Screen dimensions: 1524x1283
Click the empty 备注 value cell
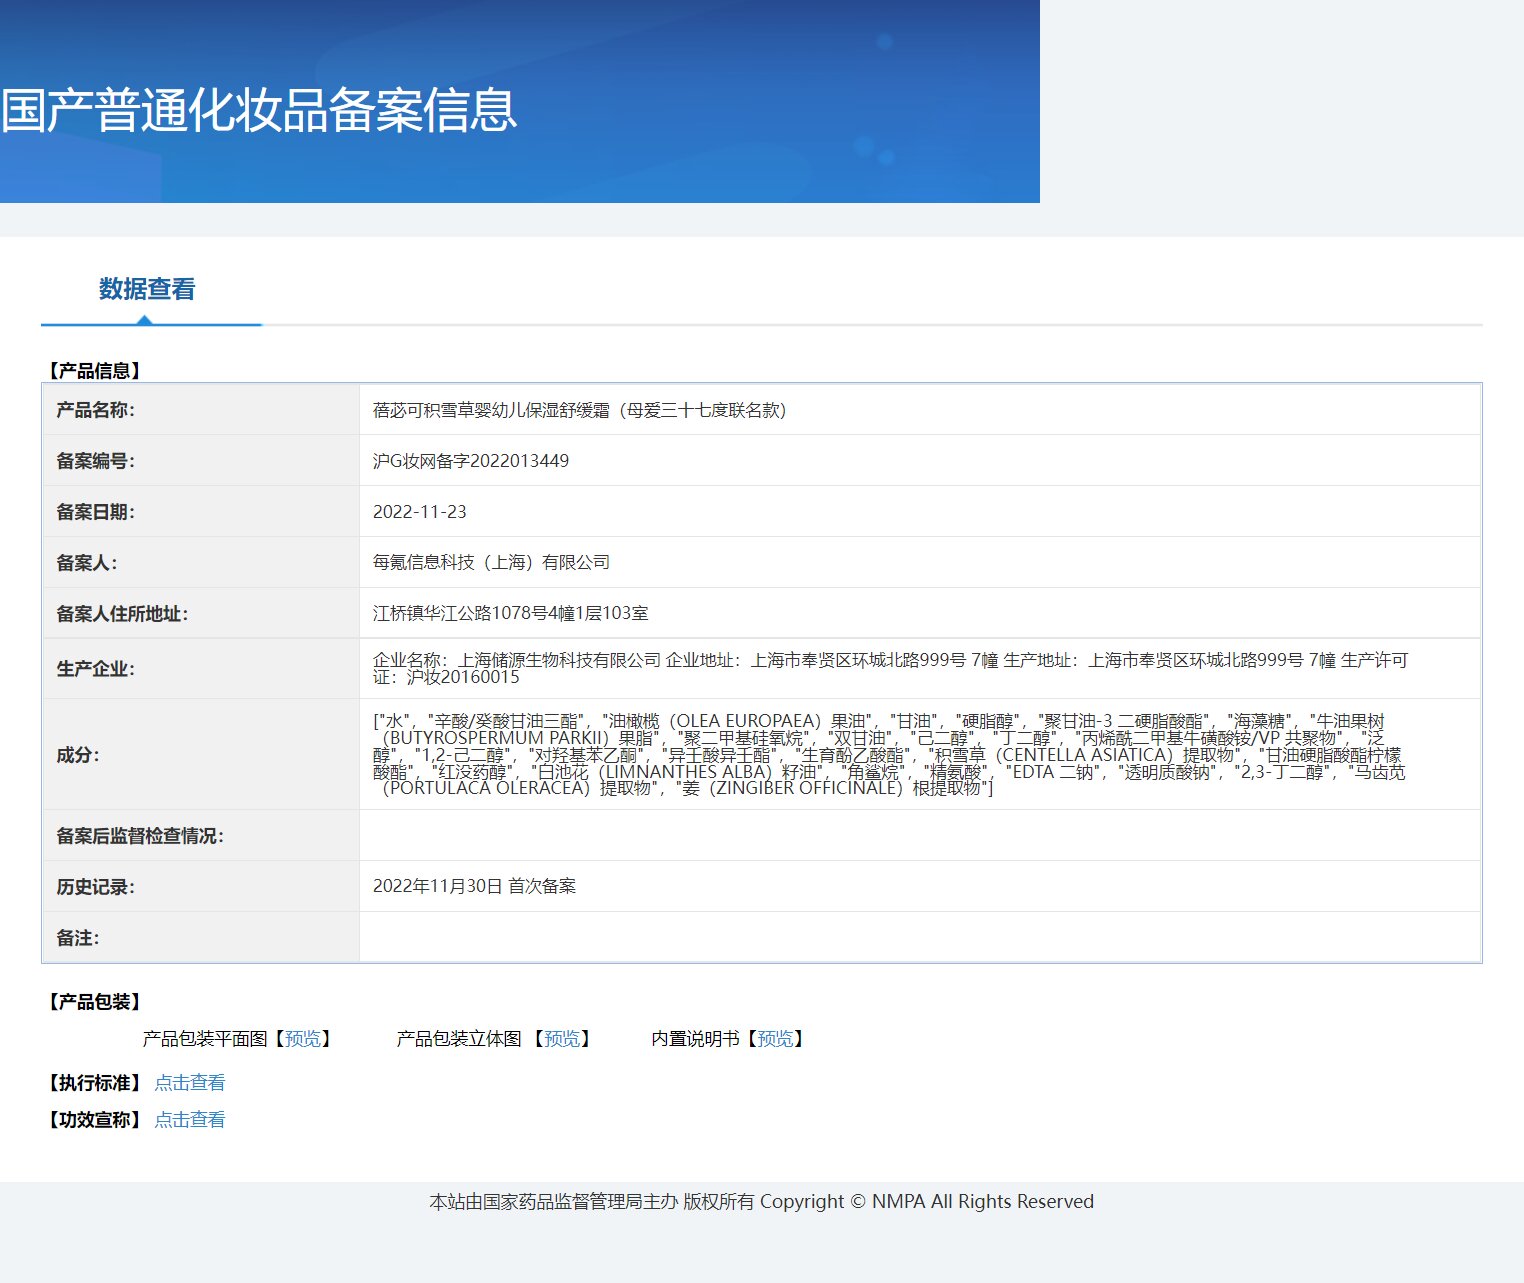[918, 937]
